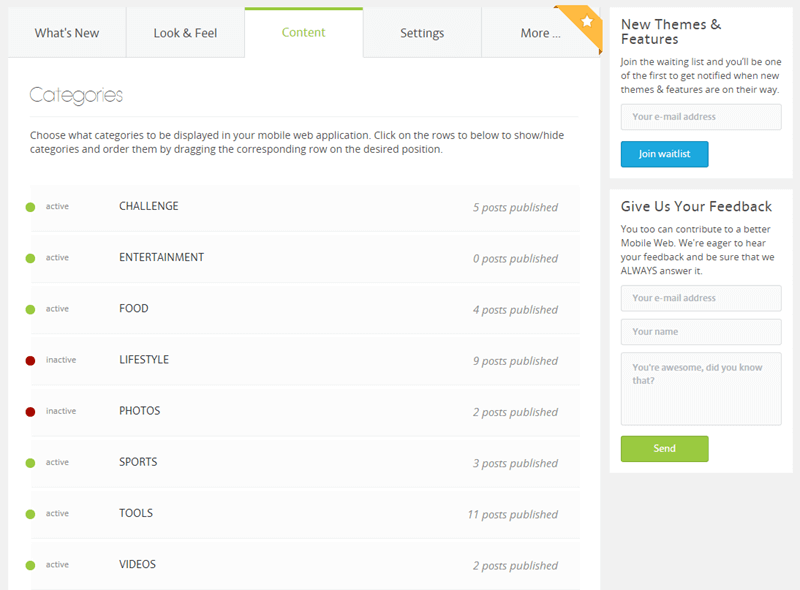Open the Settings tab
This screenshot has height=590, width=800.
pyautogui.click(x=422, y=33)
